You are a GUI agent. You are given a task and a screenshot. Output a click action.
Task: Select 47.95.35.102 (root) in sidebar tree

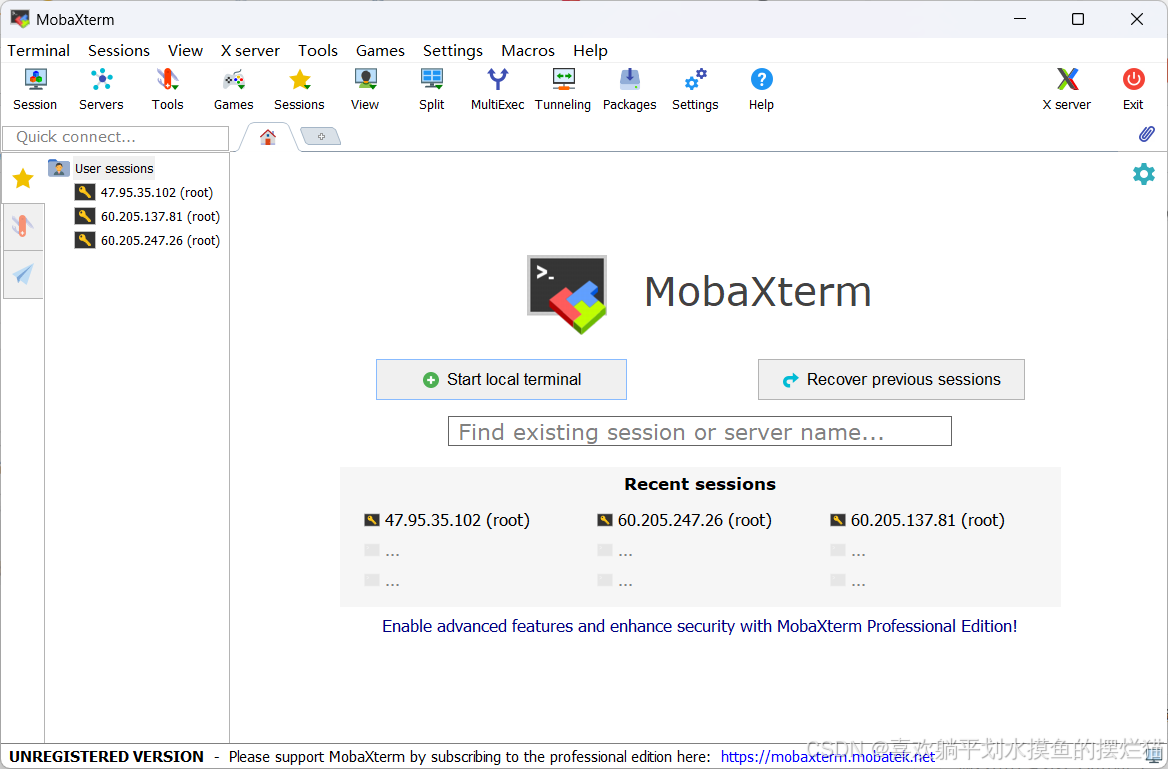156,192
